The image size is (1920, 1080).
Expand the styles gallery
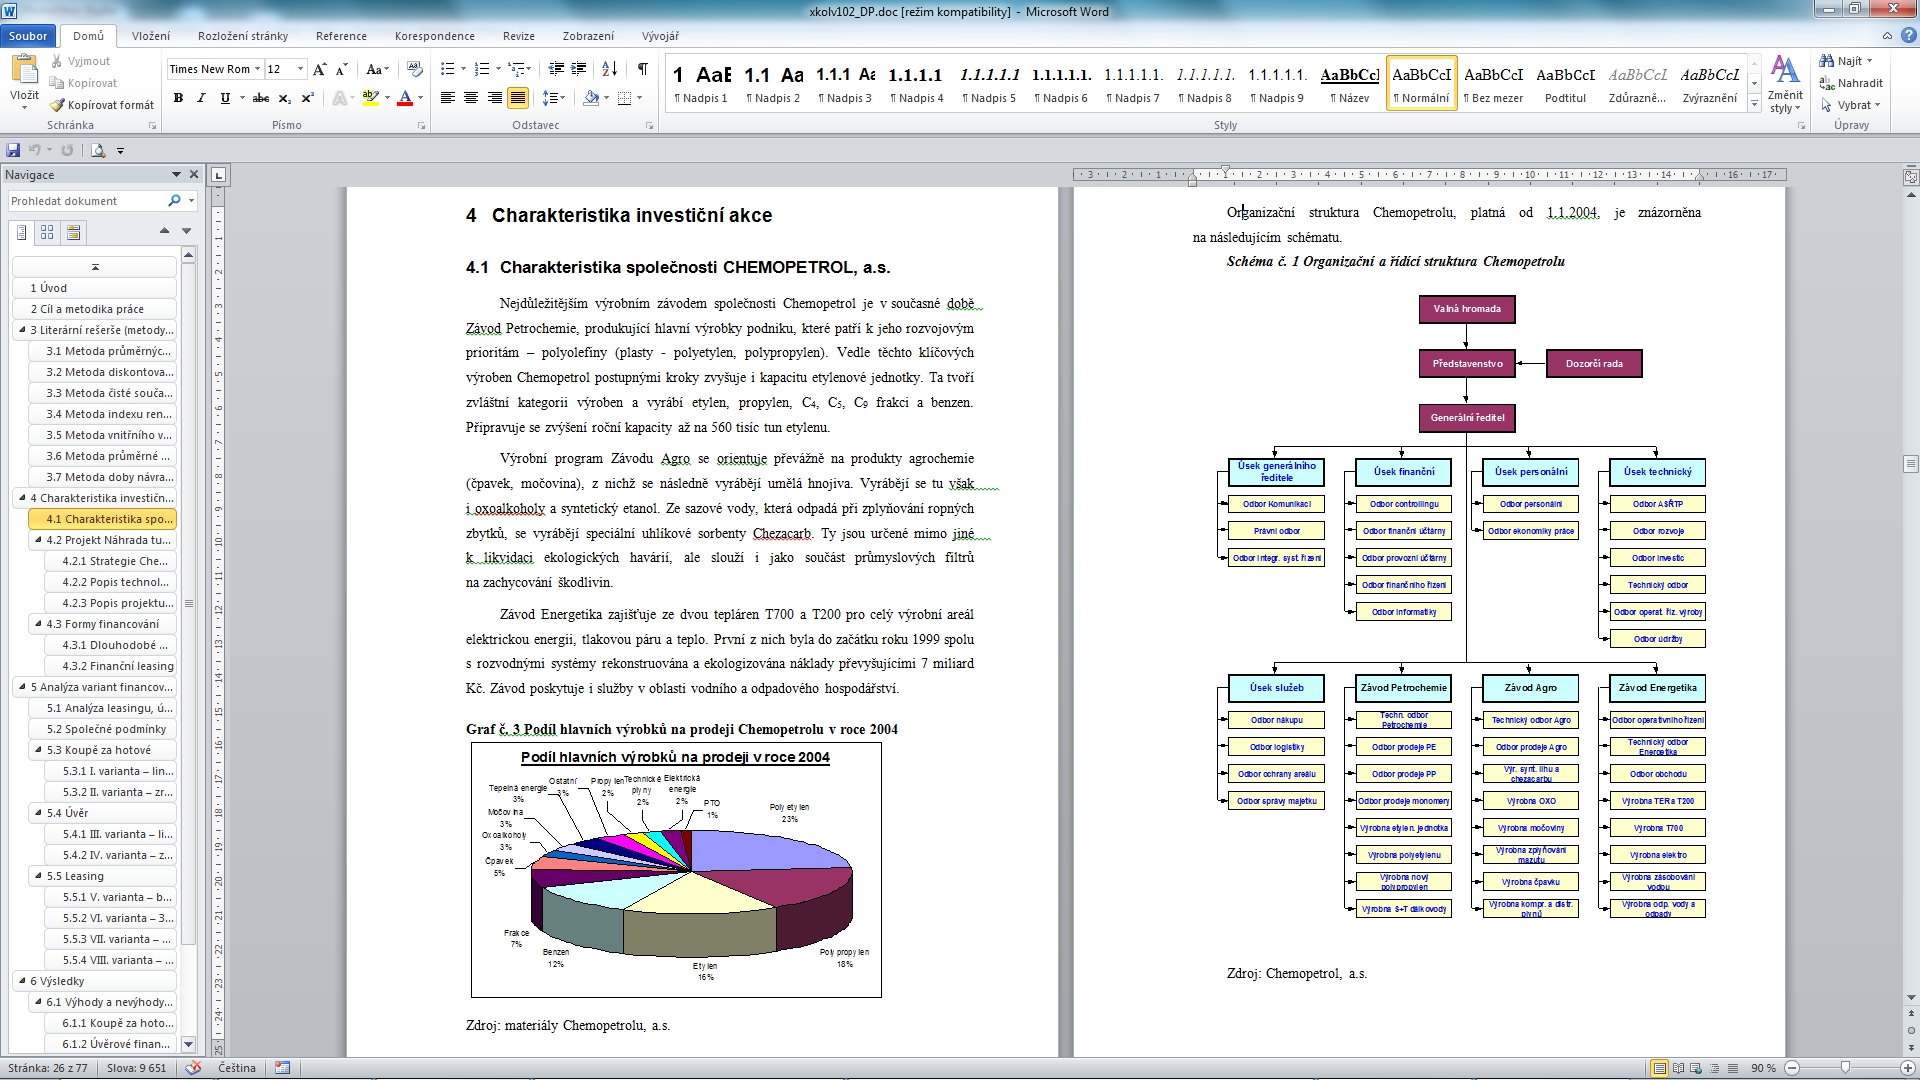[1754, 104]
